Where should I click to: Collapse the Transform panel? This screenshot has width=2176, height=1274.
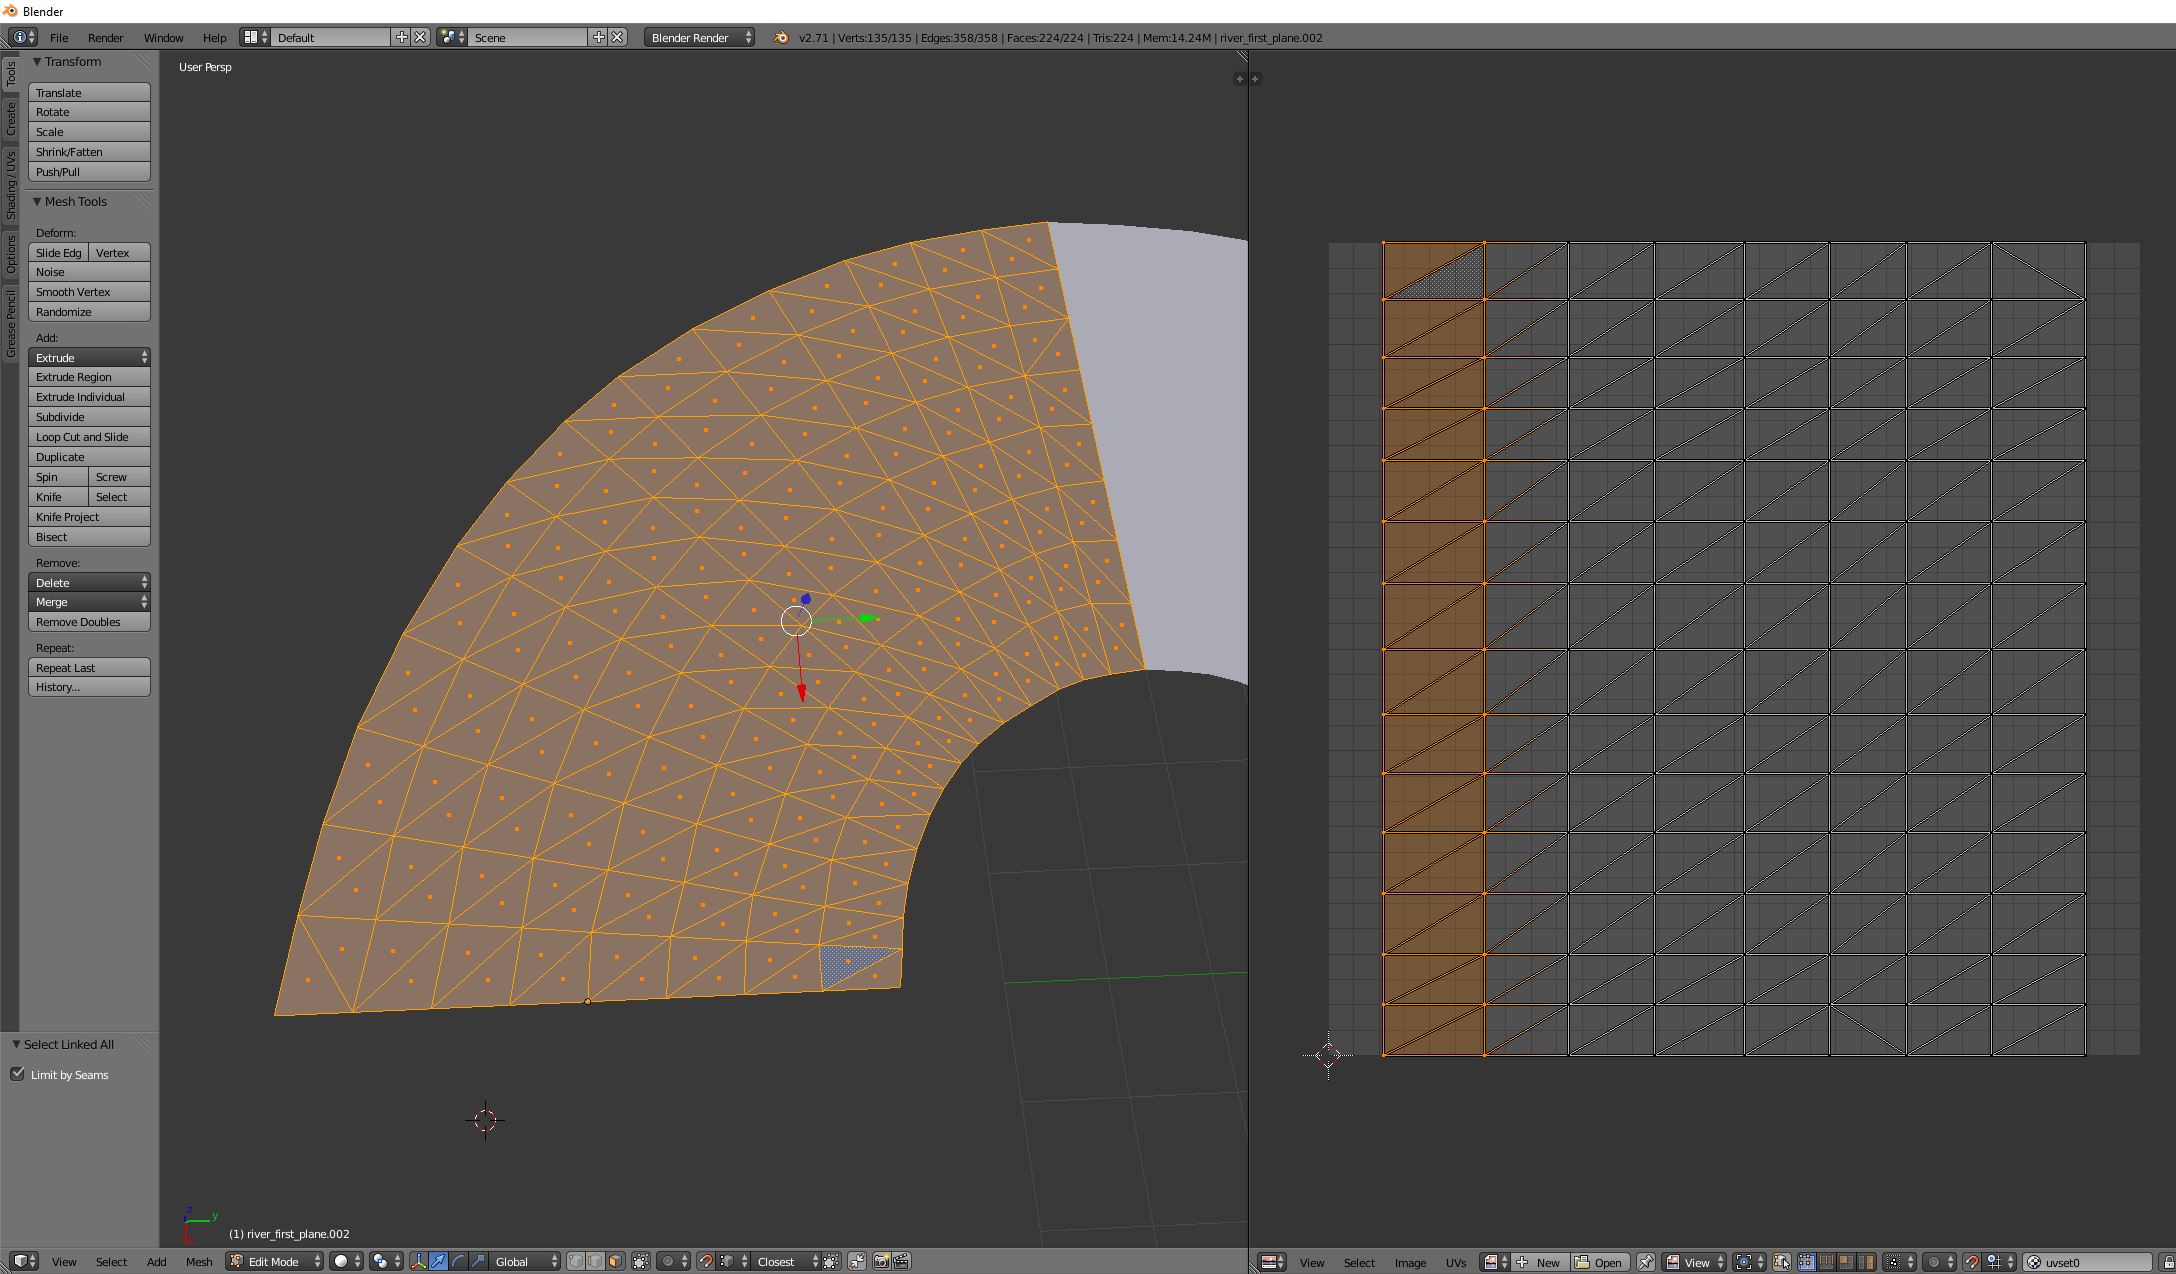(x=37, y=61)
